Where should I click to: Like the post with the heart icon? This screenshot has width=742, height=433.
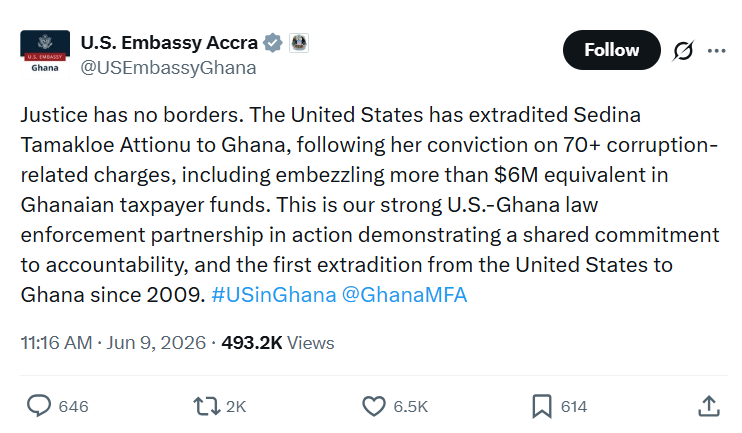374,406
